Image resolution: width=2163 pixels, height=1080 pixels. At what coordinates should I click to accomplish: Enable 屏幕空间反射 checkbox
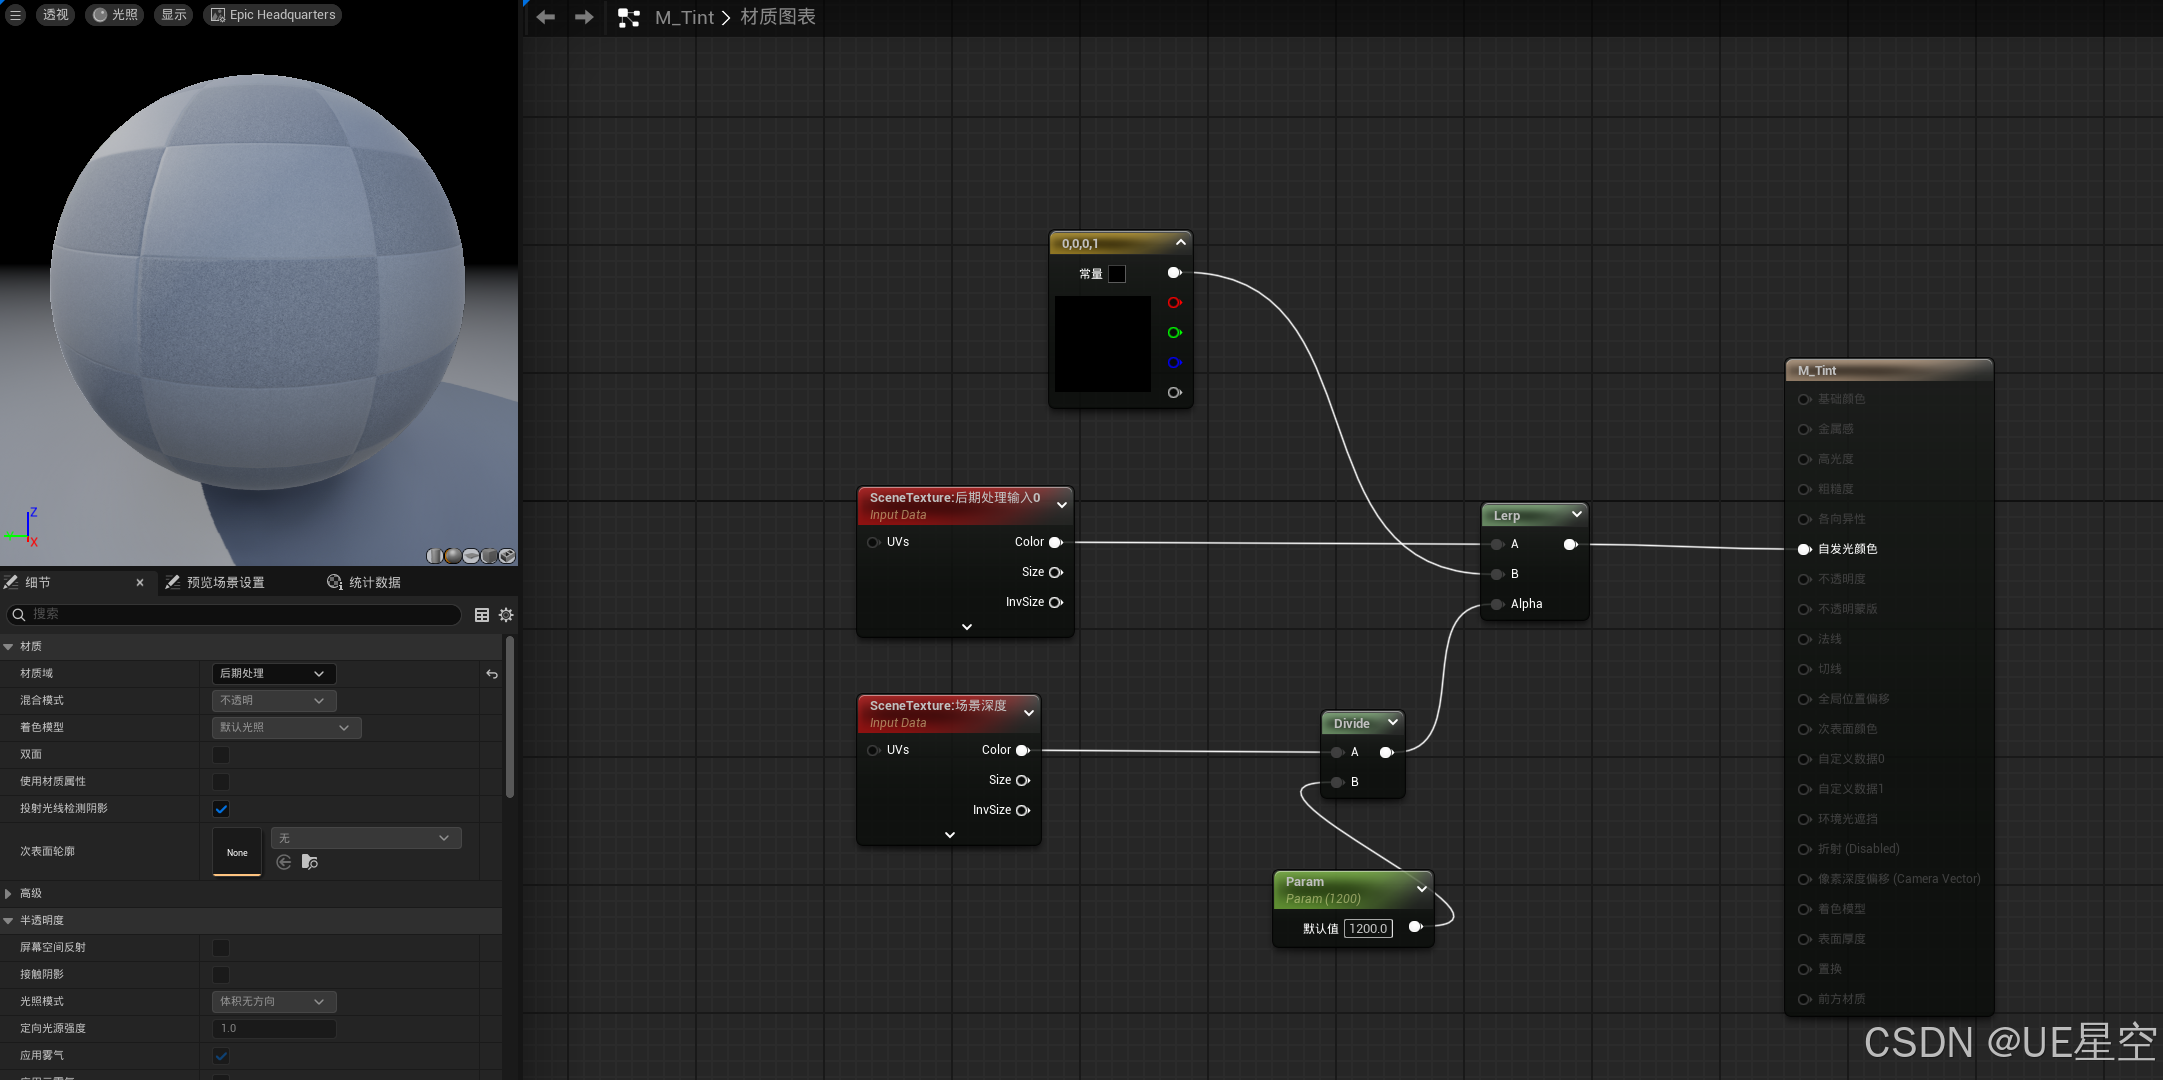point(221,948)
